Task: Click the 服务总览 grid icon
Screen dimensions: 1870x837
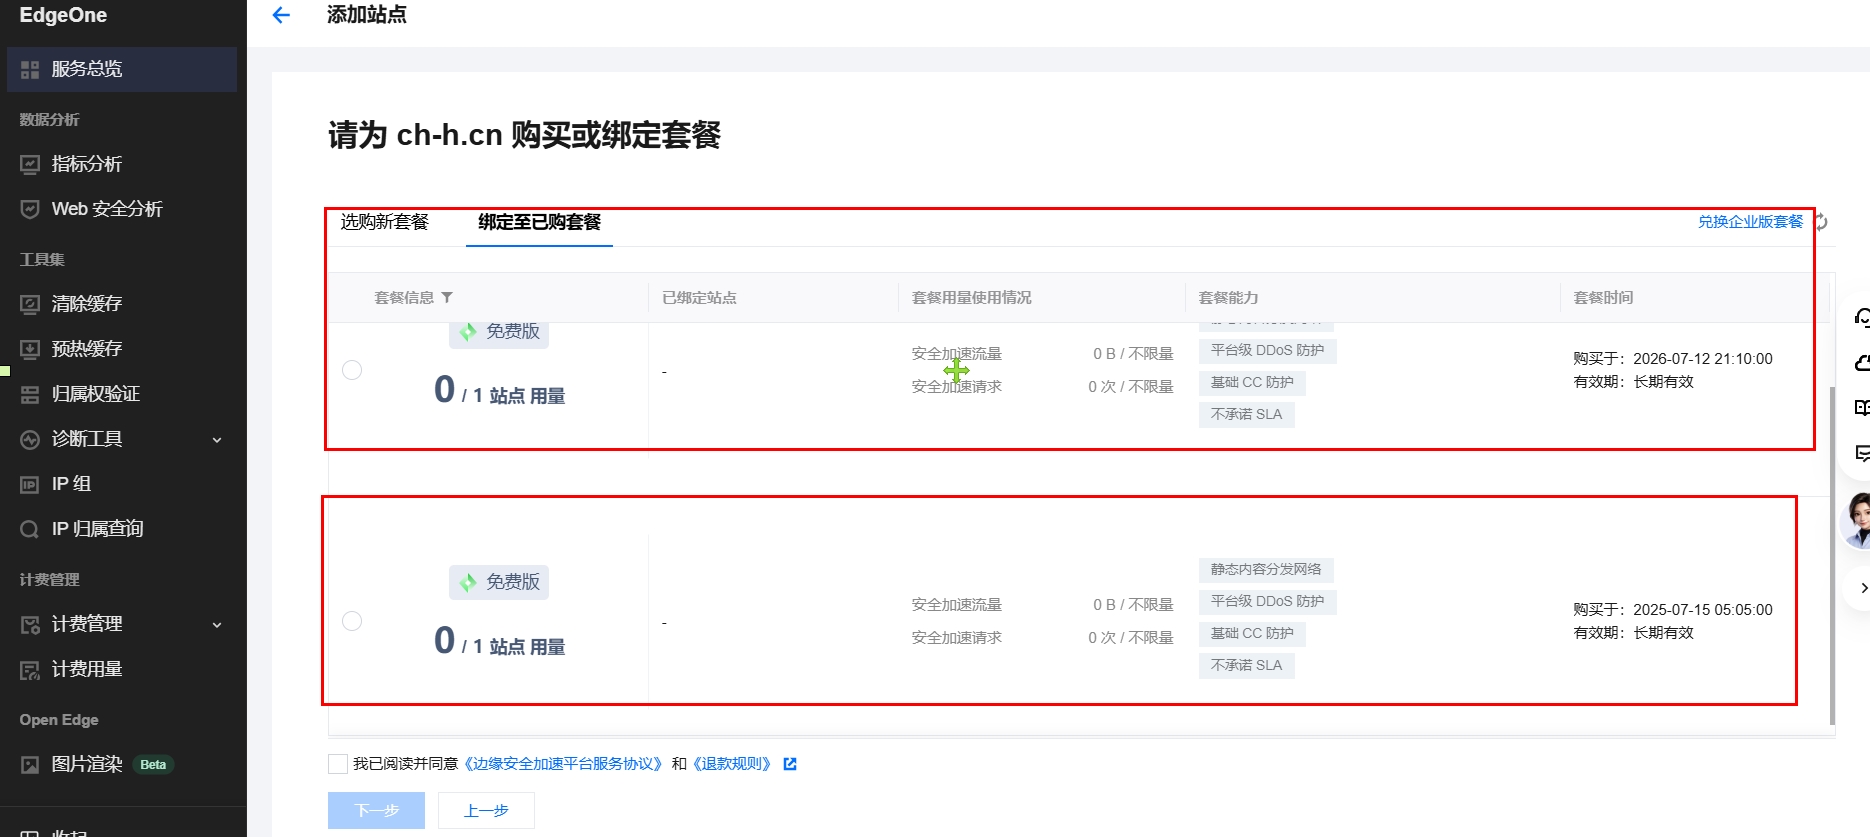Action: (30, 69)
